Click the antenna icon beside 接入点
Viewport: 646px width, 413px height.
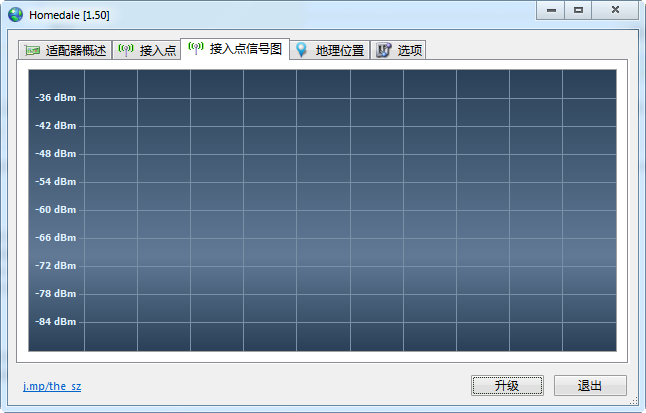click(126, 50)
